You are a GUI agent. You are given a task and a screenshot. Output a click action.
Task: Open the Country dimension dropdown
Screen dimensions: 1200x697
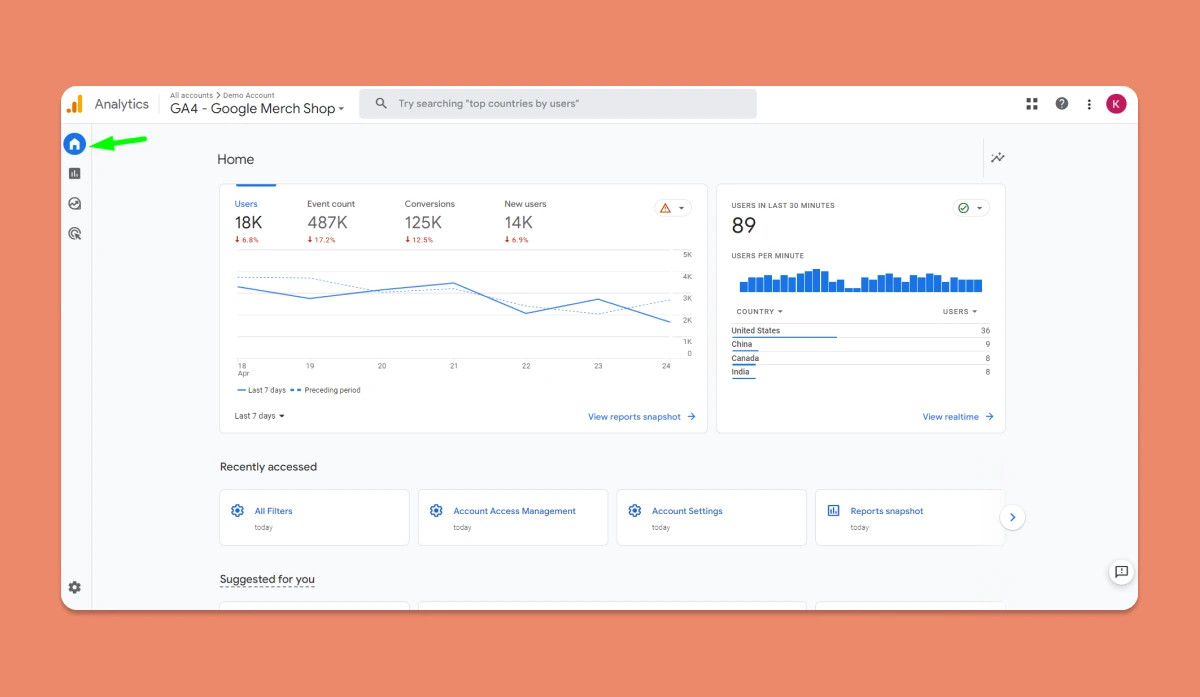click(760, 311)
